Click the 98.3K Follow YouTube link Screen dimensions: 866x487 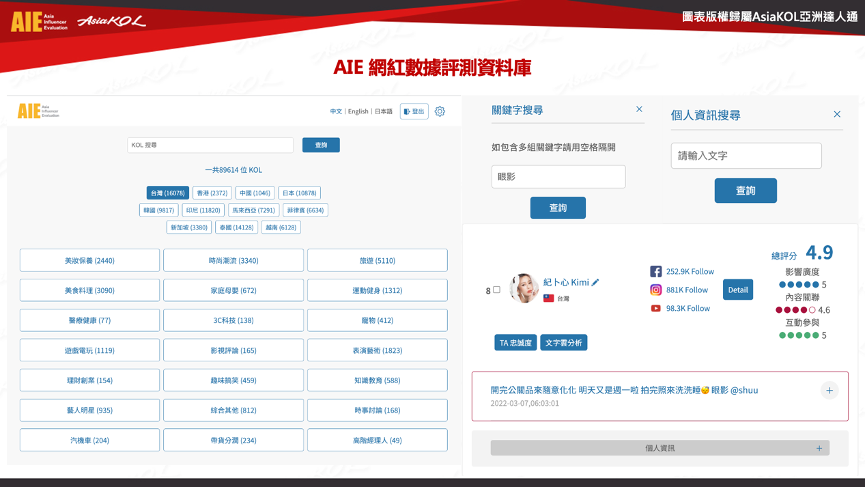pyautogui.click(x=688, y=308)
